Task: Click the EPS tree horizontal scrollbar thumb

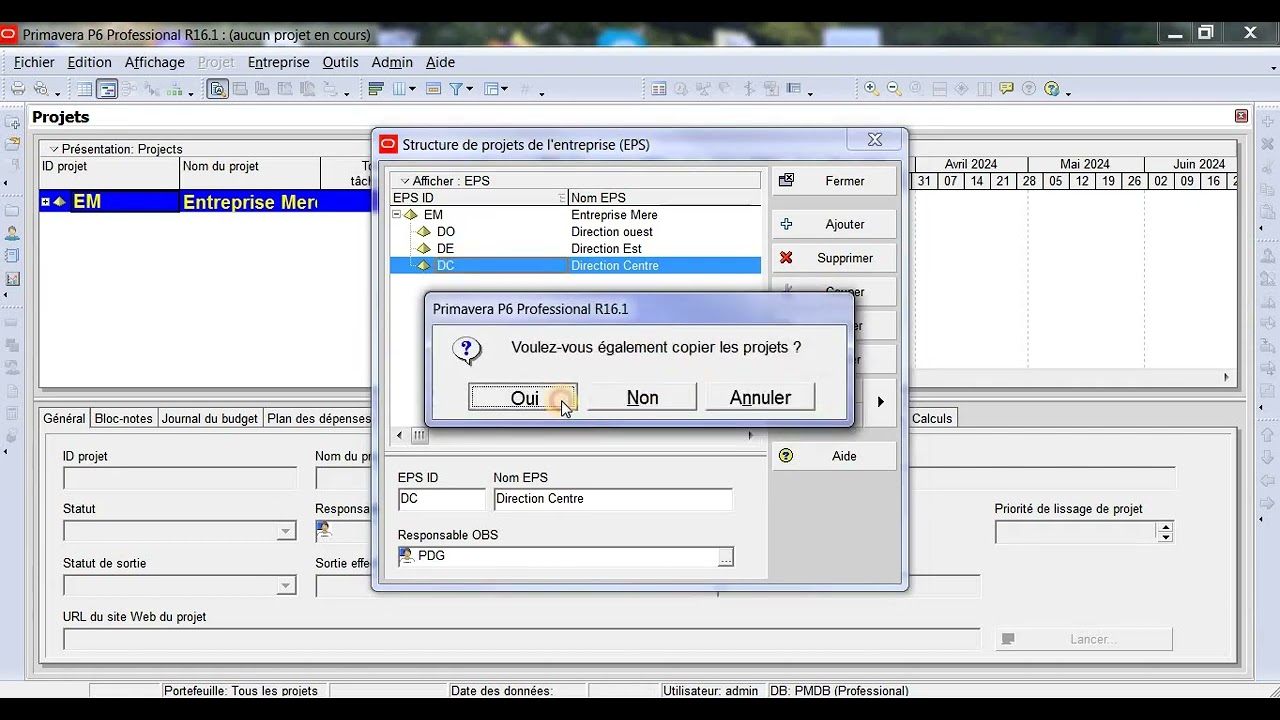Action: point(420,435)
